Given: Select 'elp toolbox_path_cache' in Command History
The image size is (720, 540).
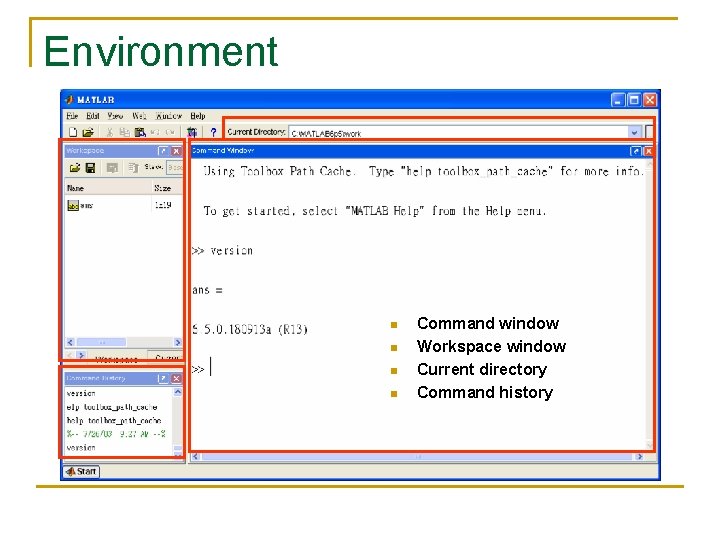Looking at the screenshot, I should pyautogui.click(x=112, y=407).
